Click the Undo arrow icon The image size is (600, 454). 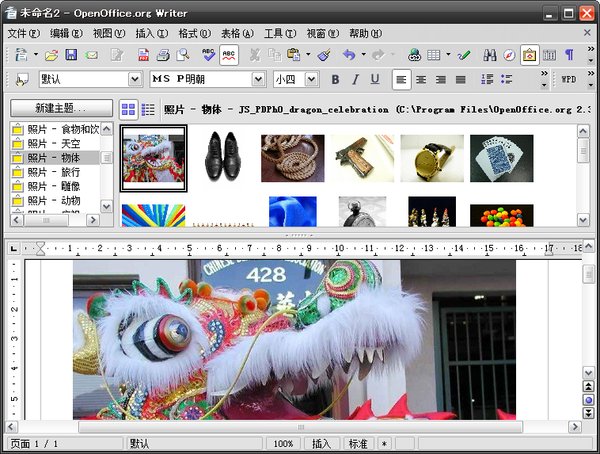(x=348, y=55)
